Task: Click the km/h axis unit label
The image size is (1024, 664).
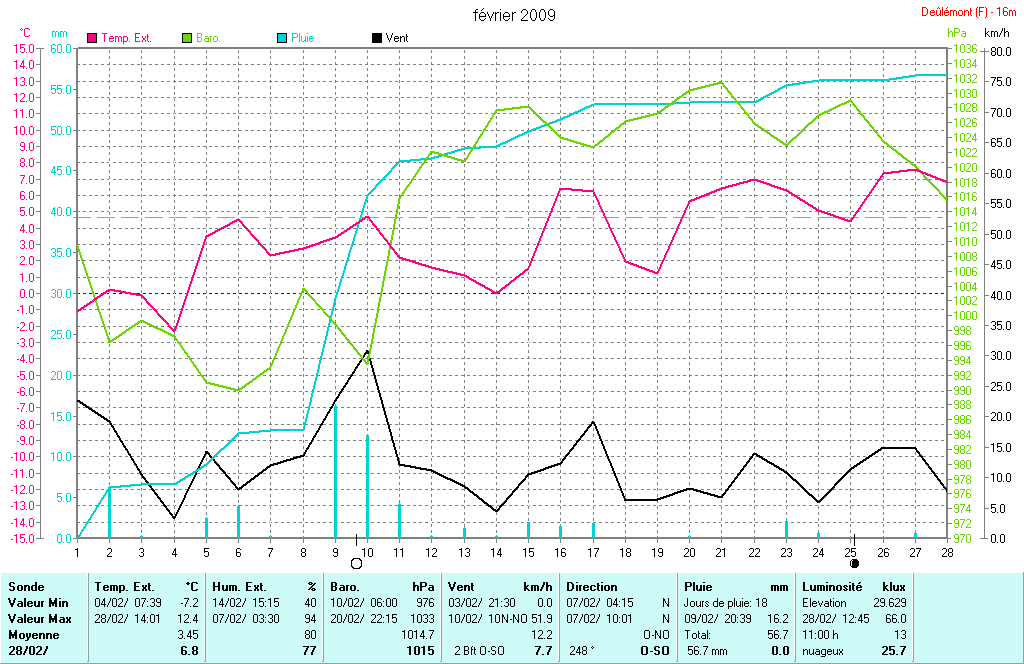Action: coord(1000,34)
